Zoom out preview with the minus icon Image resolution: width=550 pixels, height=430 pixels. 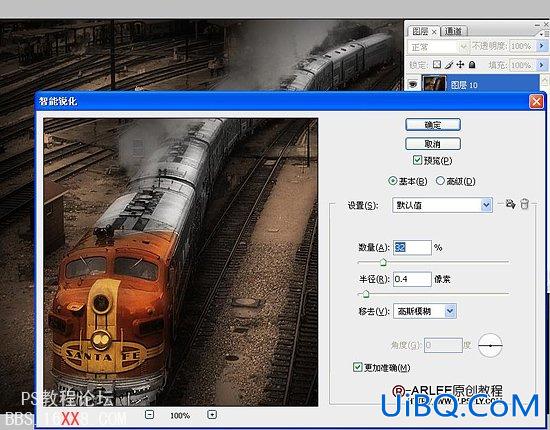(149, 415)
